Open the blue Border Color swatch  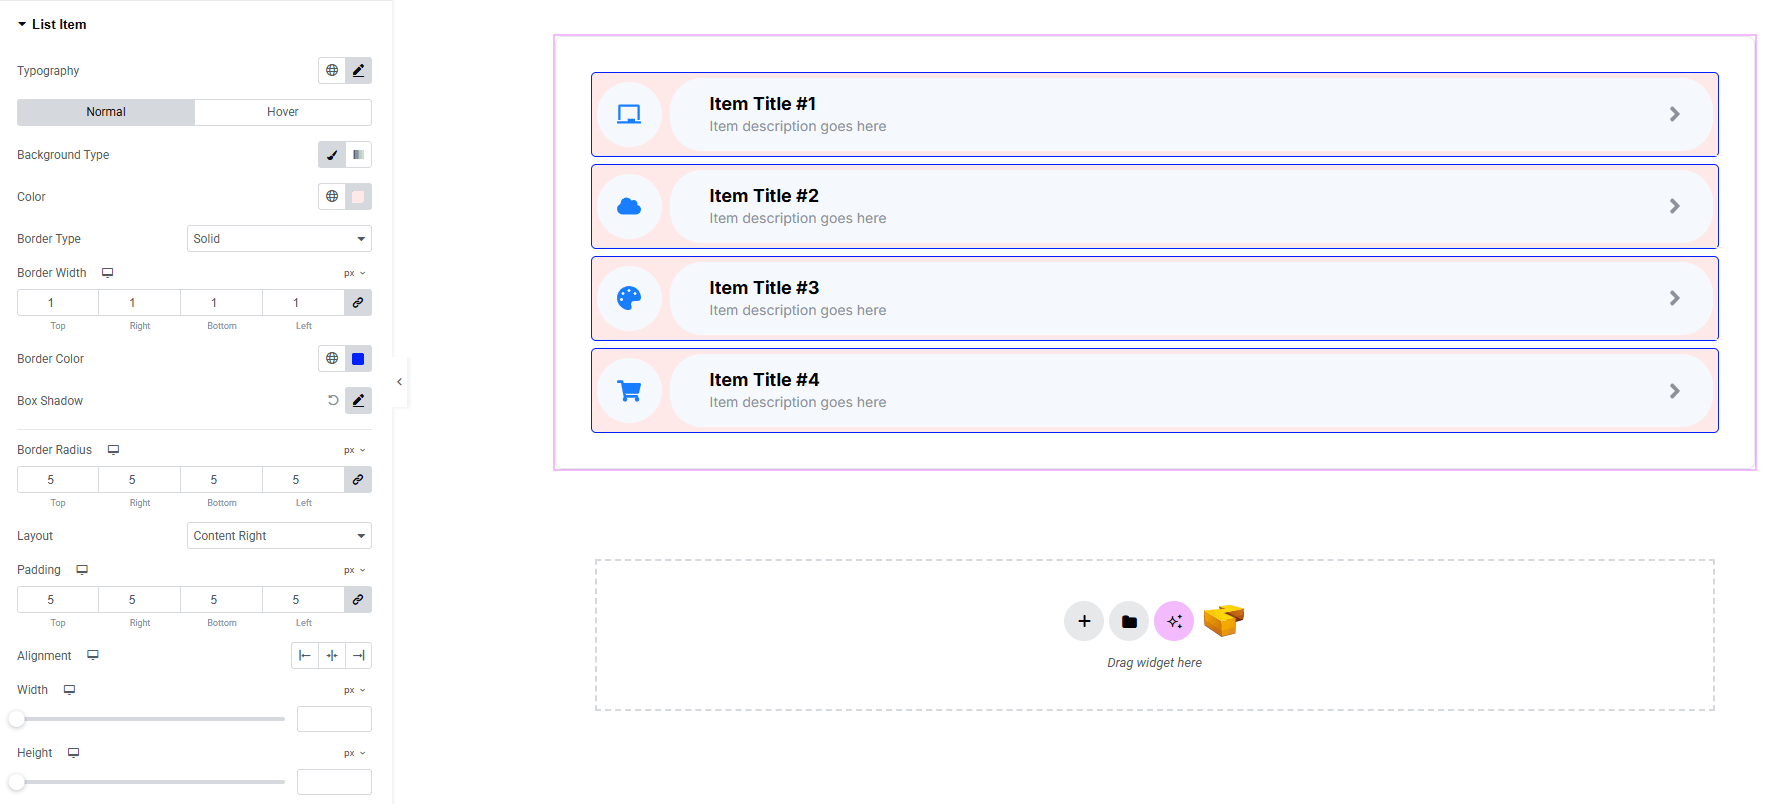(358, 358)
